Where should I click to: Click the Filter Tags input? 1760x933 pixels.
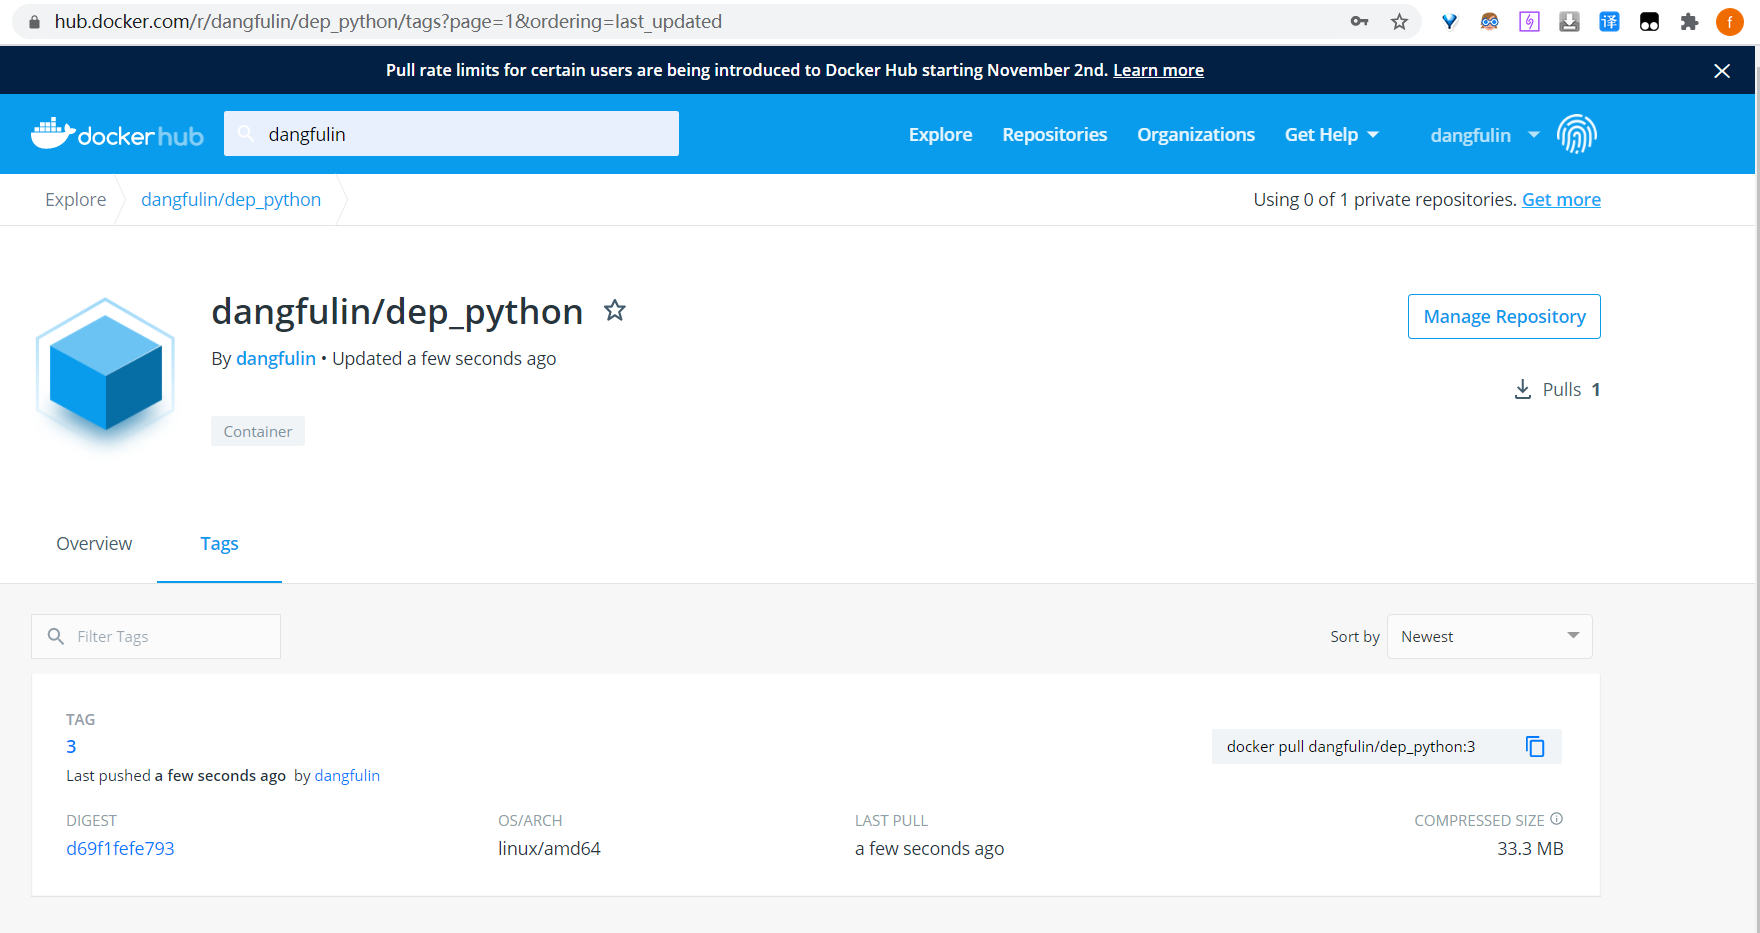tap(156, 637)
